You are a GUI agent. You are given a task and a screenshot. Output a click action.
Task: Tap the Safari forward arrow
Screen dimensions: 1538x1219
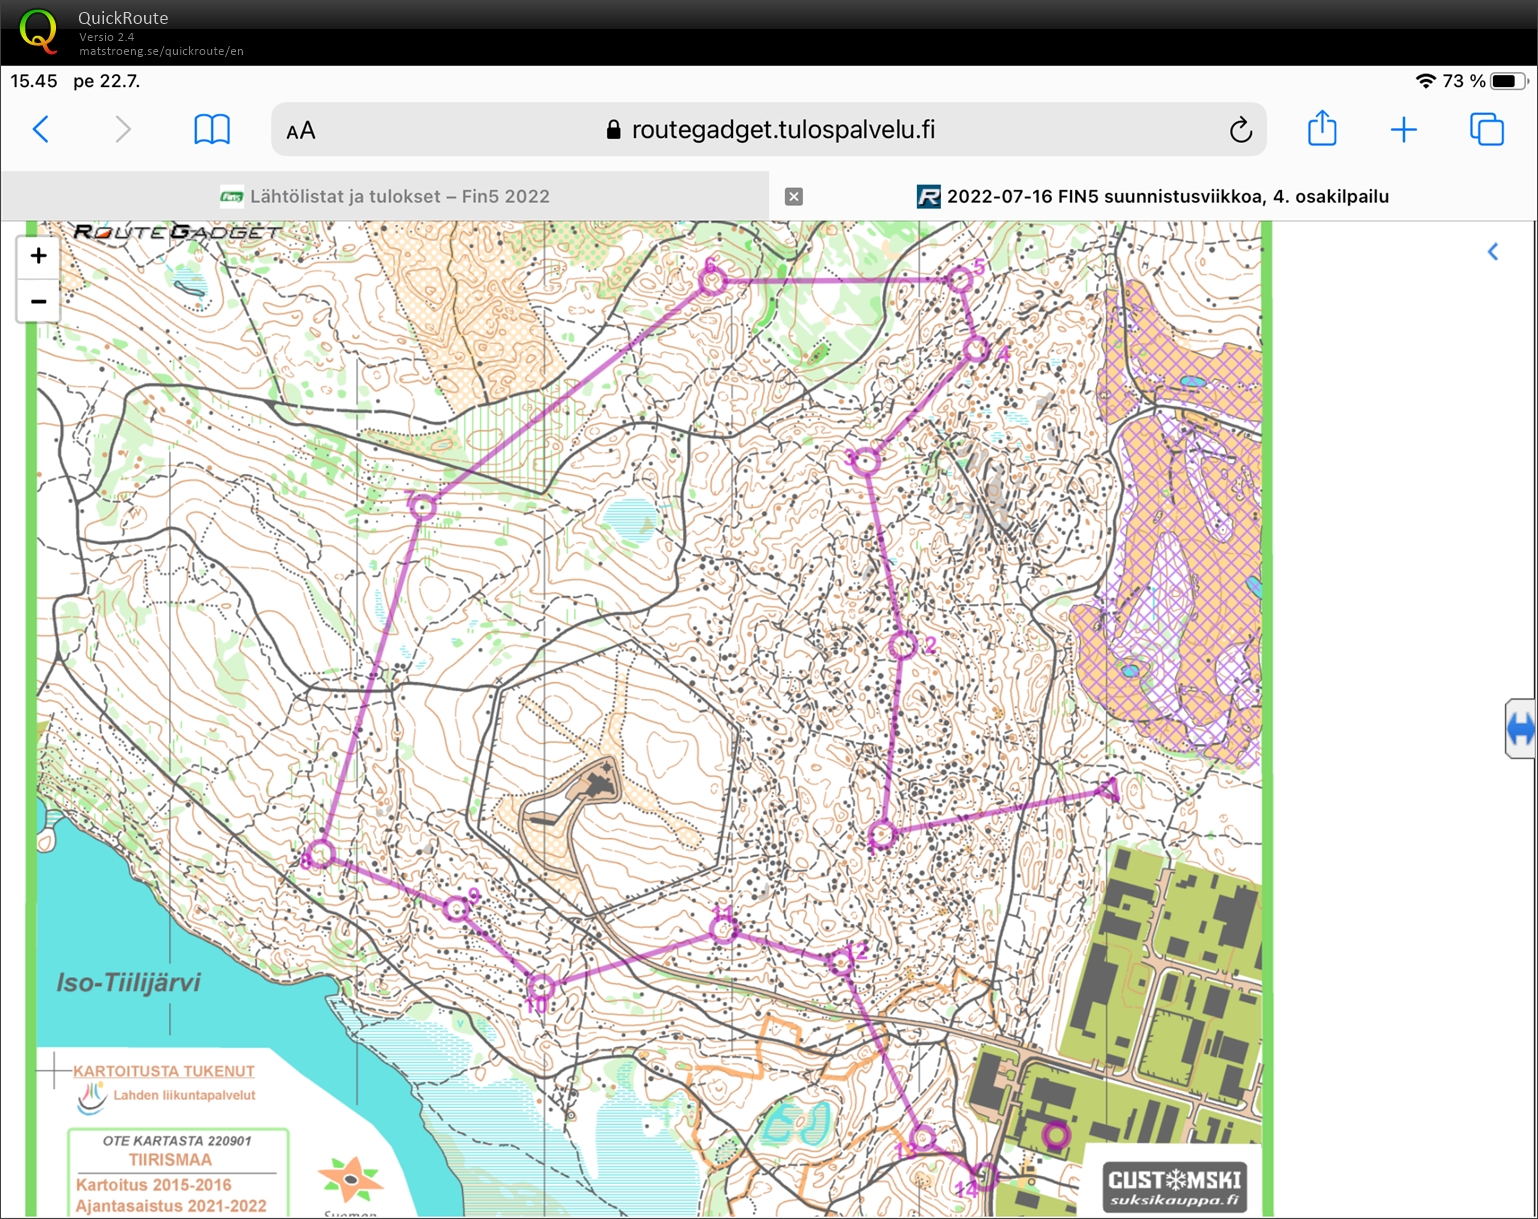pos(122,129)
